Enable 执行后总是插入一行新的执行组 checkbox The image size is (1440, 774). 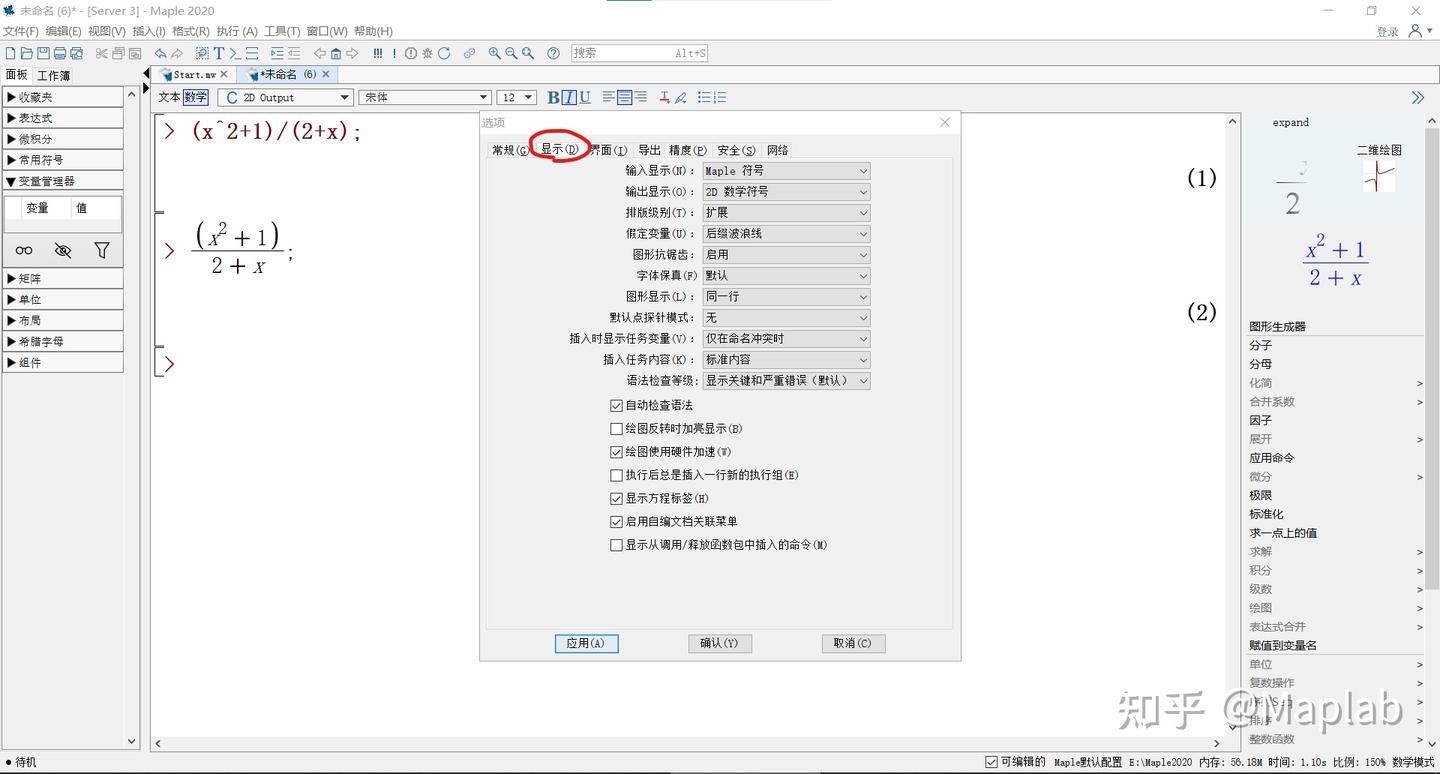point(617,475)
